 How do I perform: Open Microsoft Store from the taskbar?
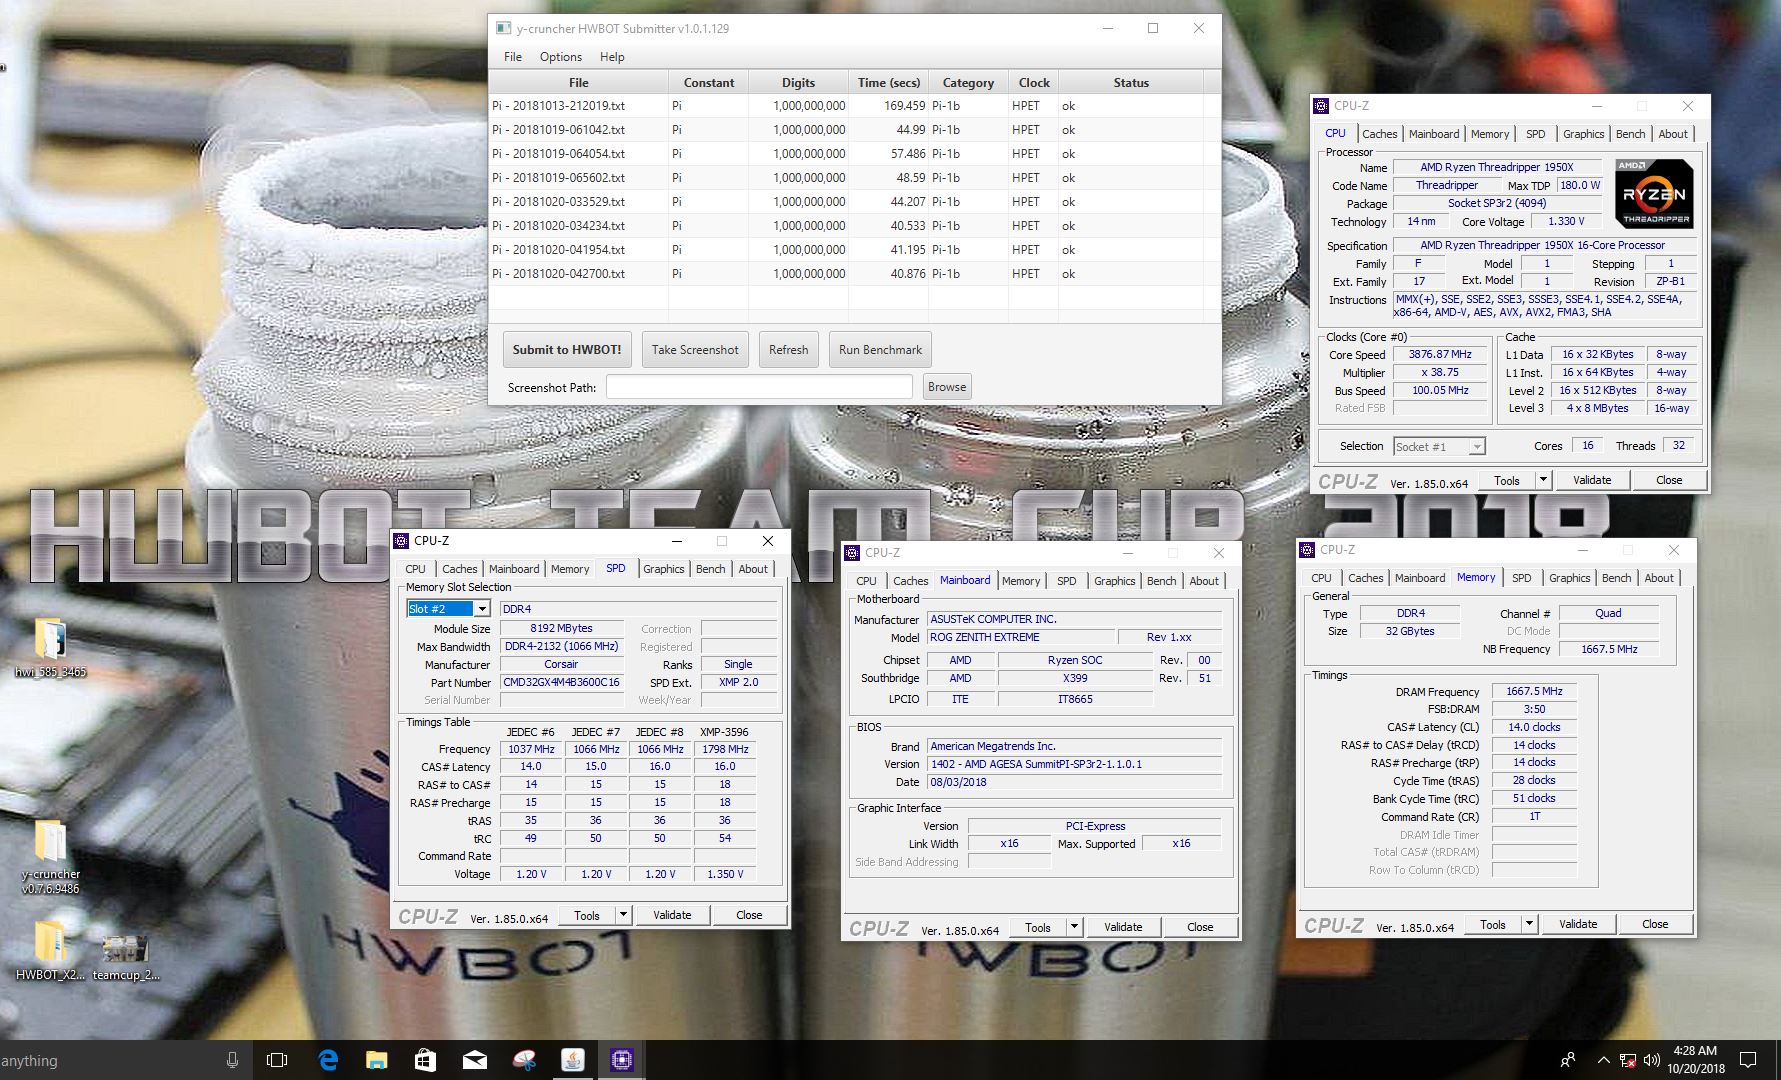click(425, 1060)
